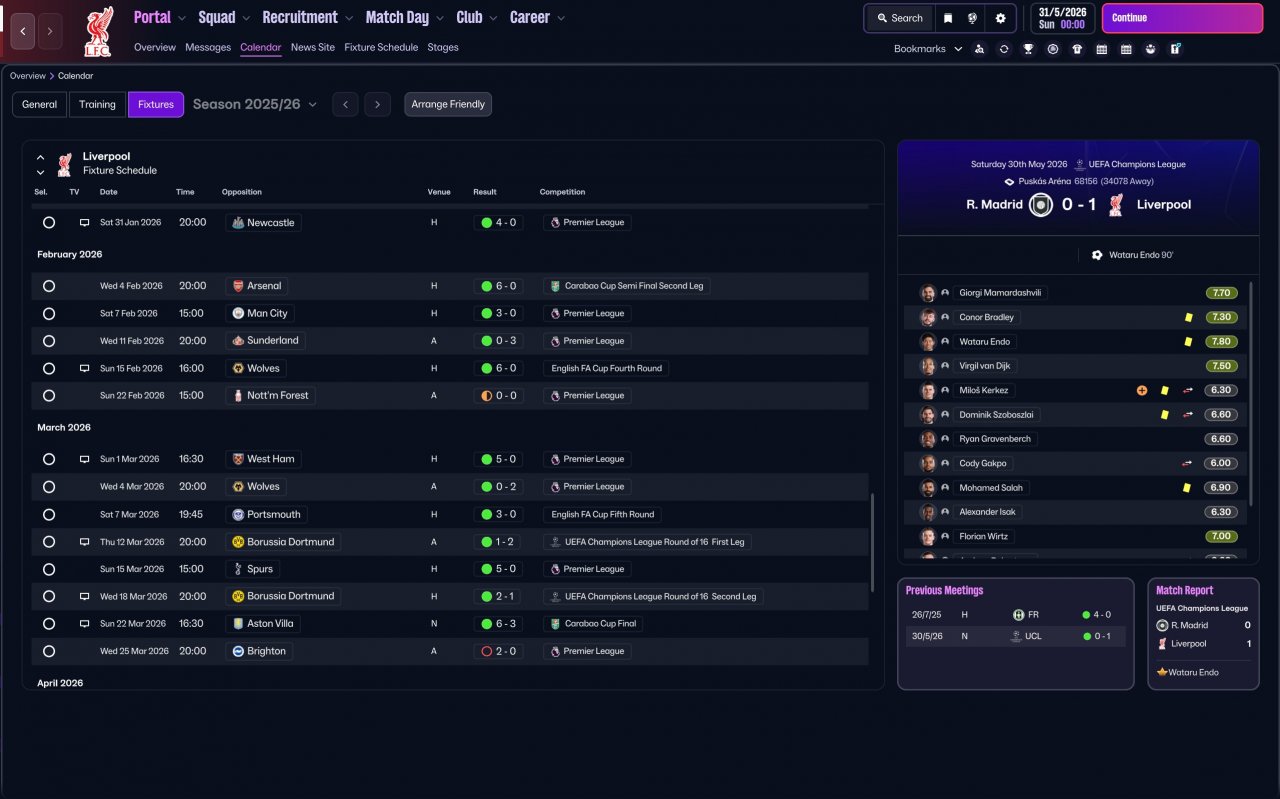The height and width of the screenshot is (799, 1280).
Task: Click the Liverpool club crest logo
Action: point(98,31)
